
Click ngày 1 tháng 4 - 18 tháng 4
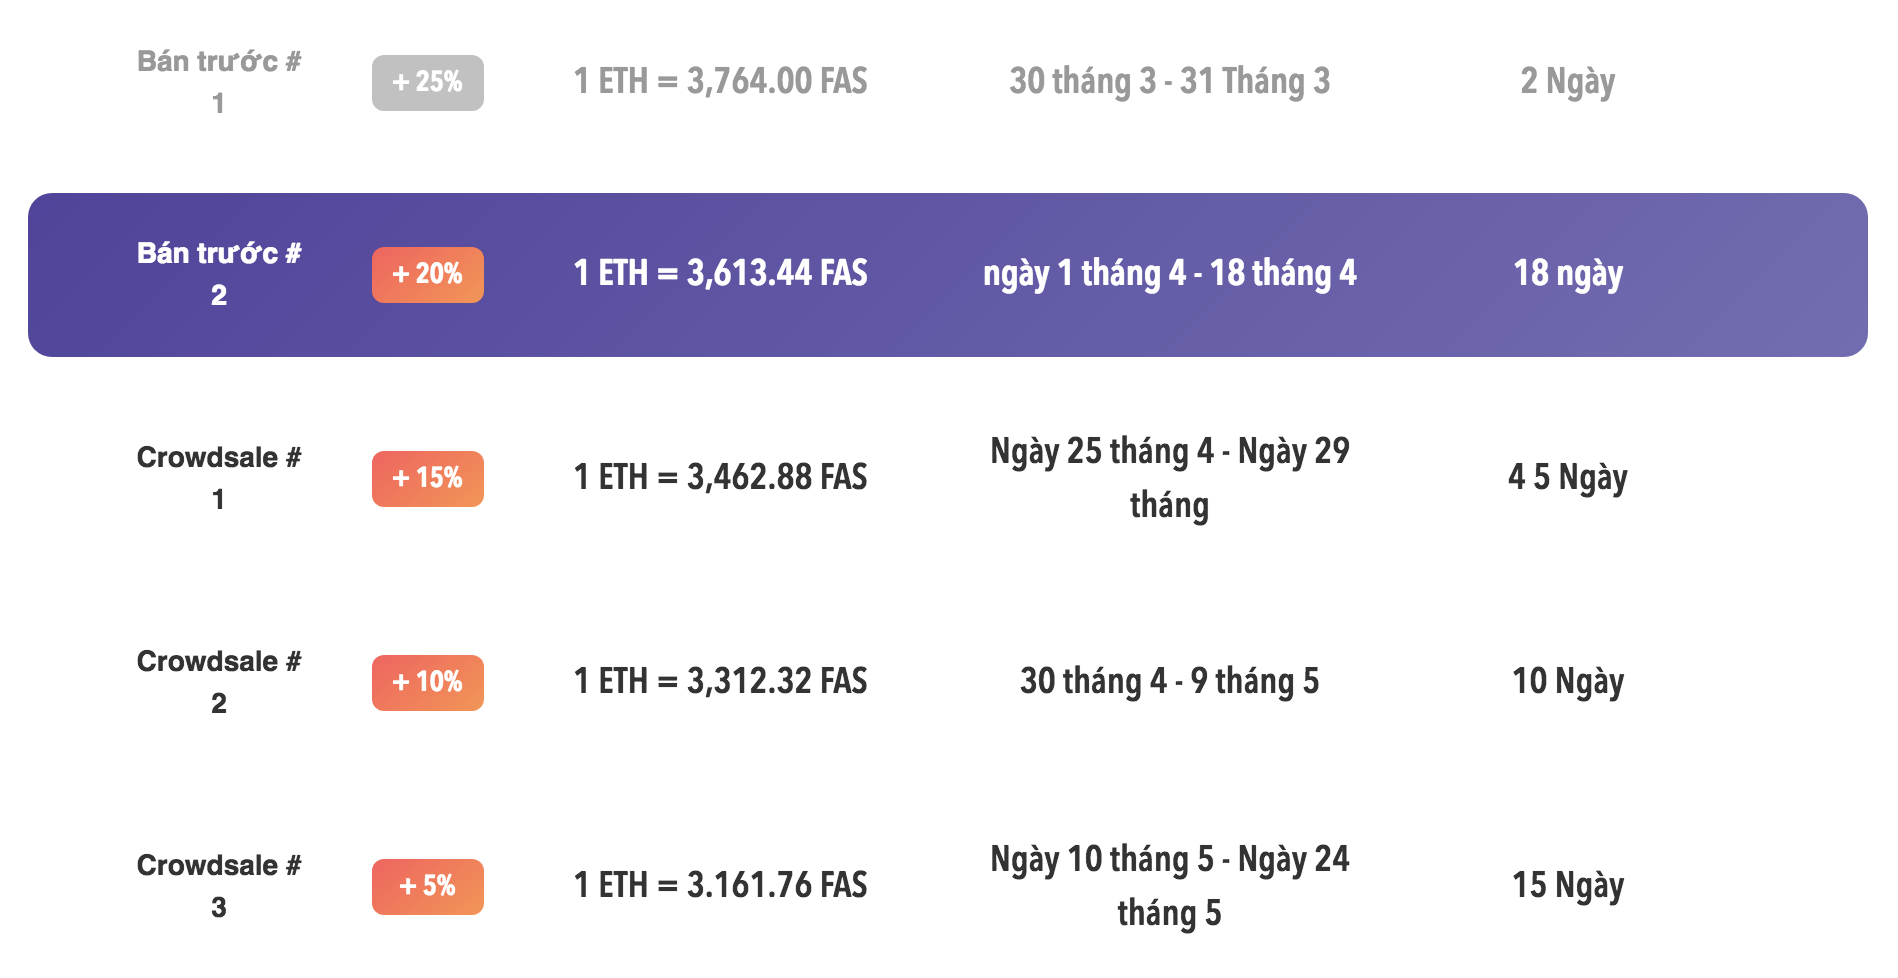(x=1170, y=273)
